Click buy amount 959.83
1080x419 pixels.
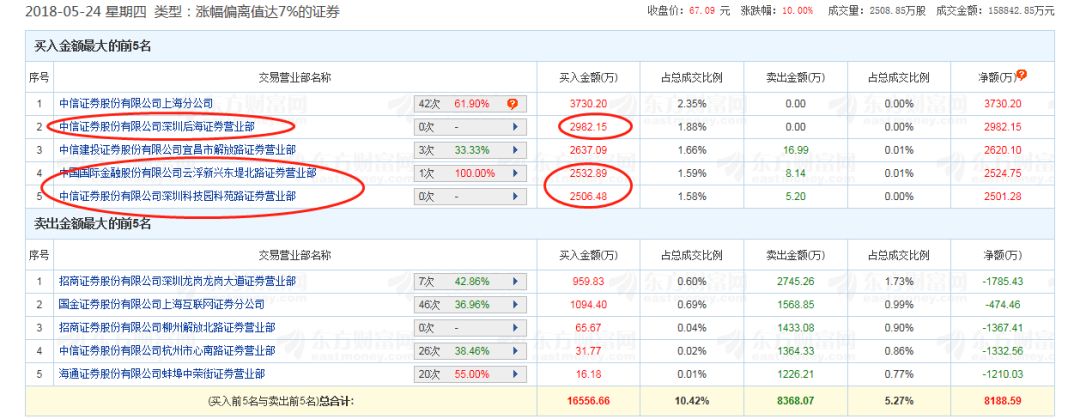click(x=588, y=281)
